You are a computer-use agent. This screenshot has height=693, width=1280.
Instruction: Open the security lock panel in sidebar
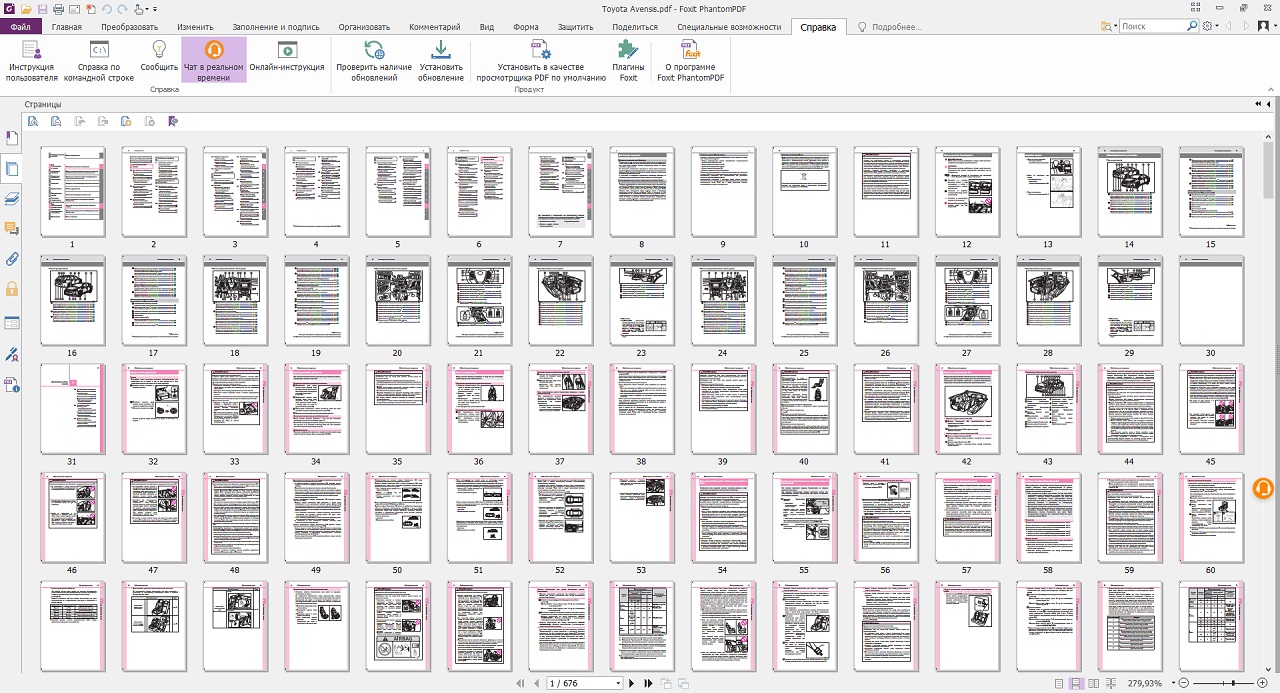click(x=12, y=290)
